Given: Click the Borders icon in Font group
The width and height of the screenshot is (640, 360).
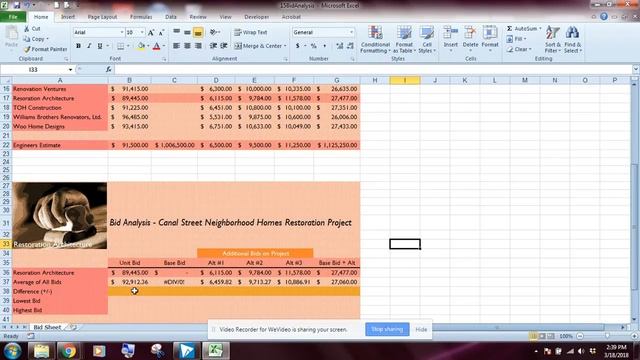Looking at the screenshot, I should click(120, 46).
